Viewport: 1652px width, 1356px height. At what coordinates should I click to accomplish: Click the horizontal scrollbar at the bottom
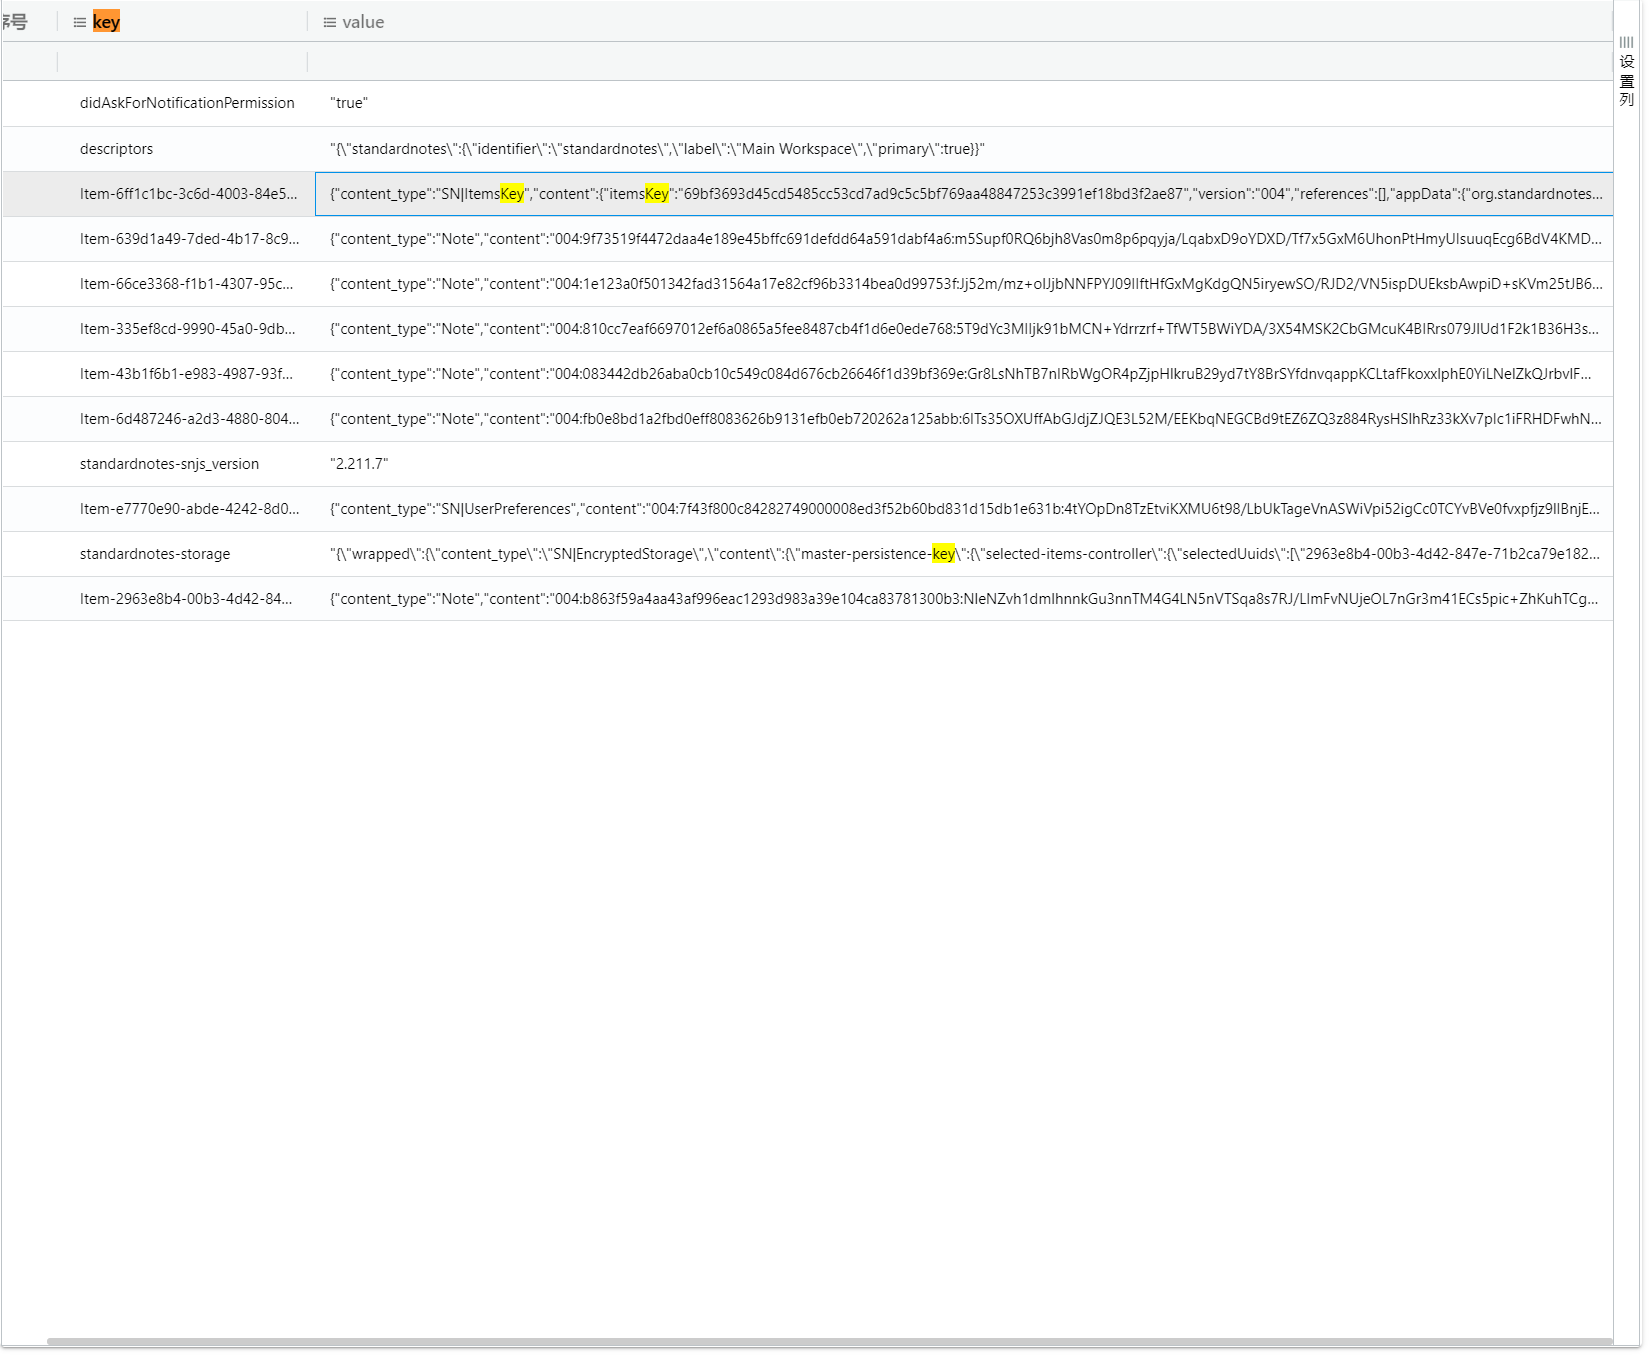click(x=829, y=1341)
